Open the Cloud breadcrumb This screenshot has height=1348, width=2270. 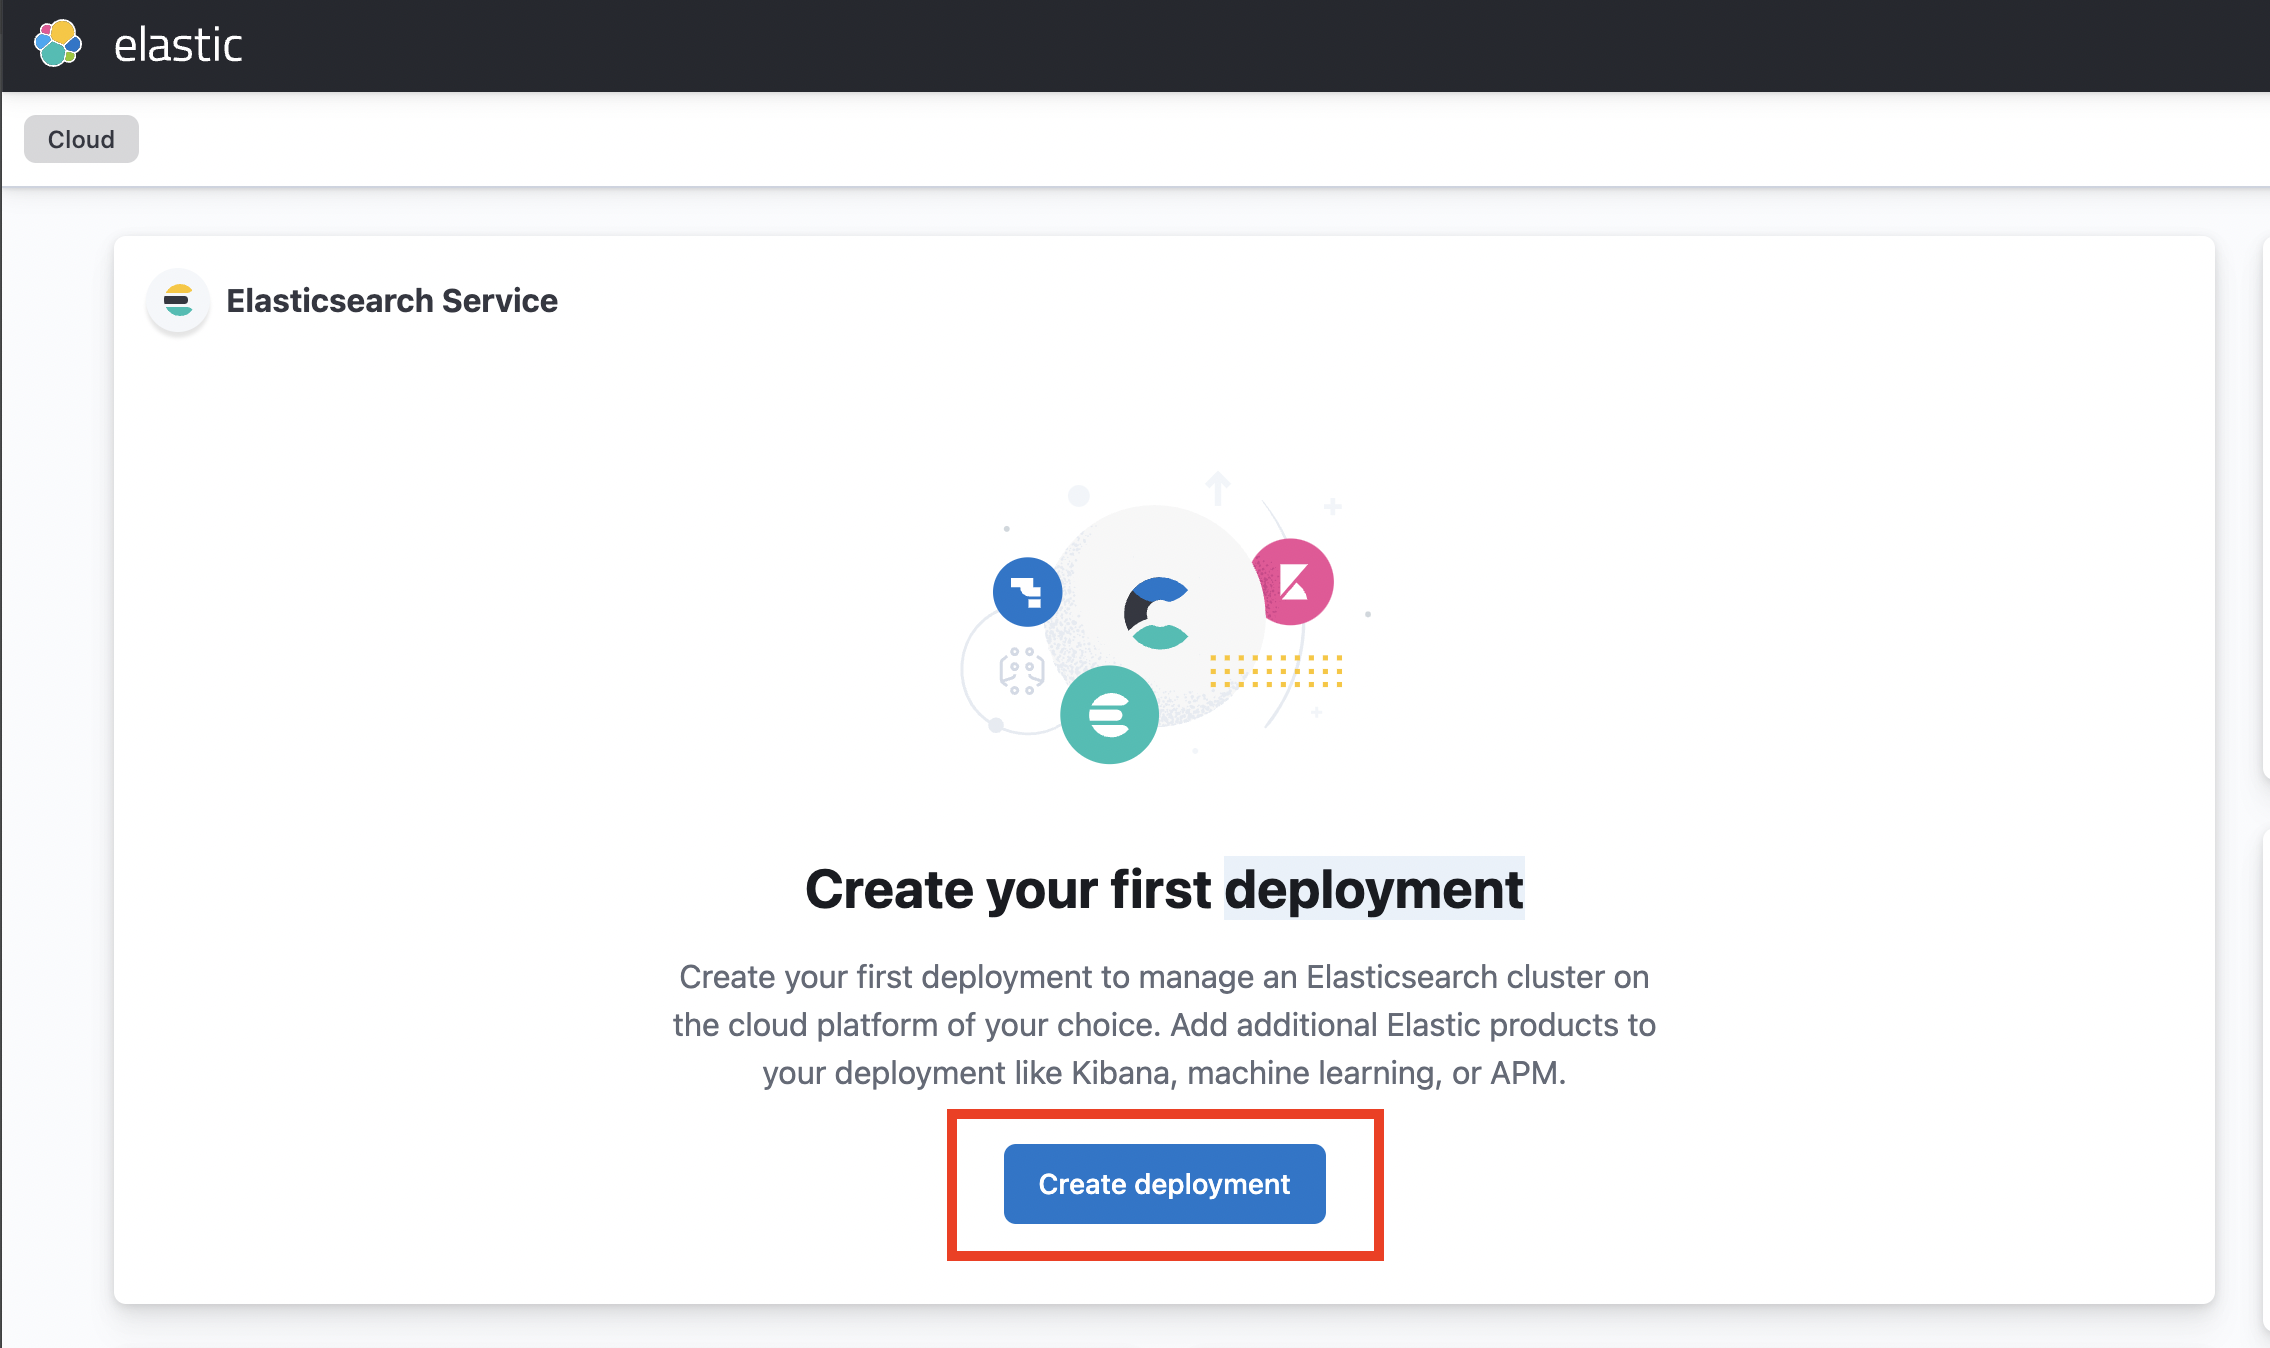click(81, 139)
